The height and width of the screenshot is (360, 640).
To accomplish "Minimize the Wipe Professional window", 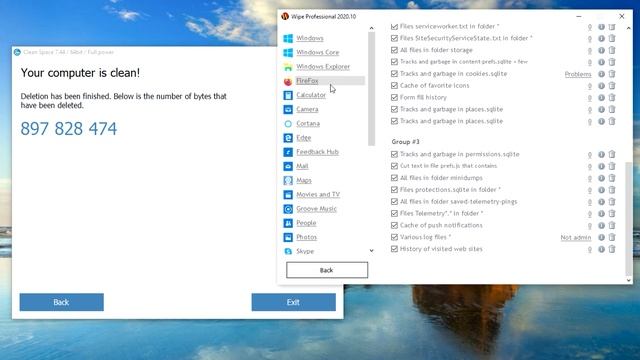I will click(579, 16).
